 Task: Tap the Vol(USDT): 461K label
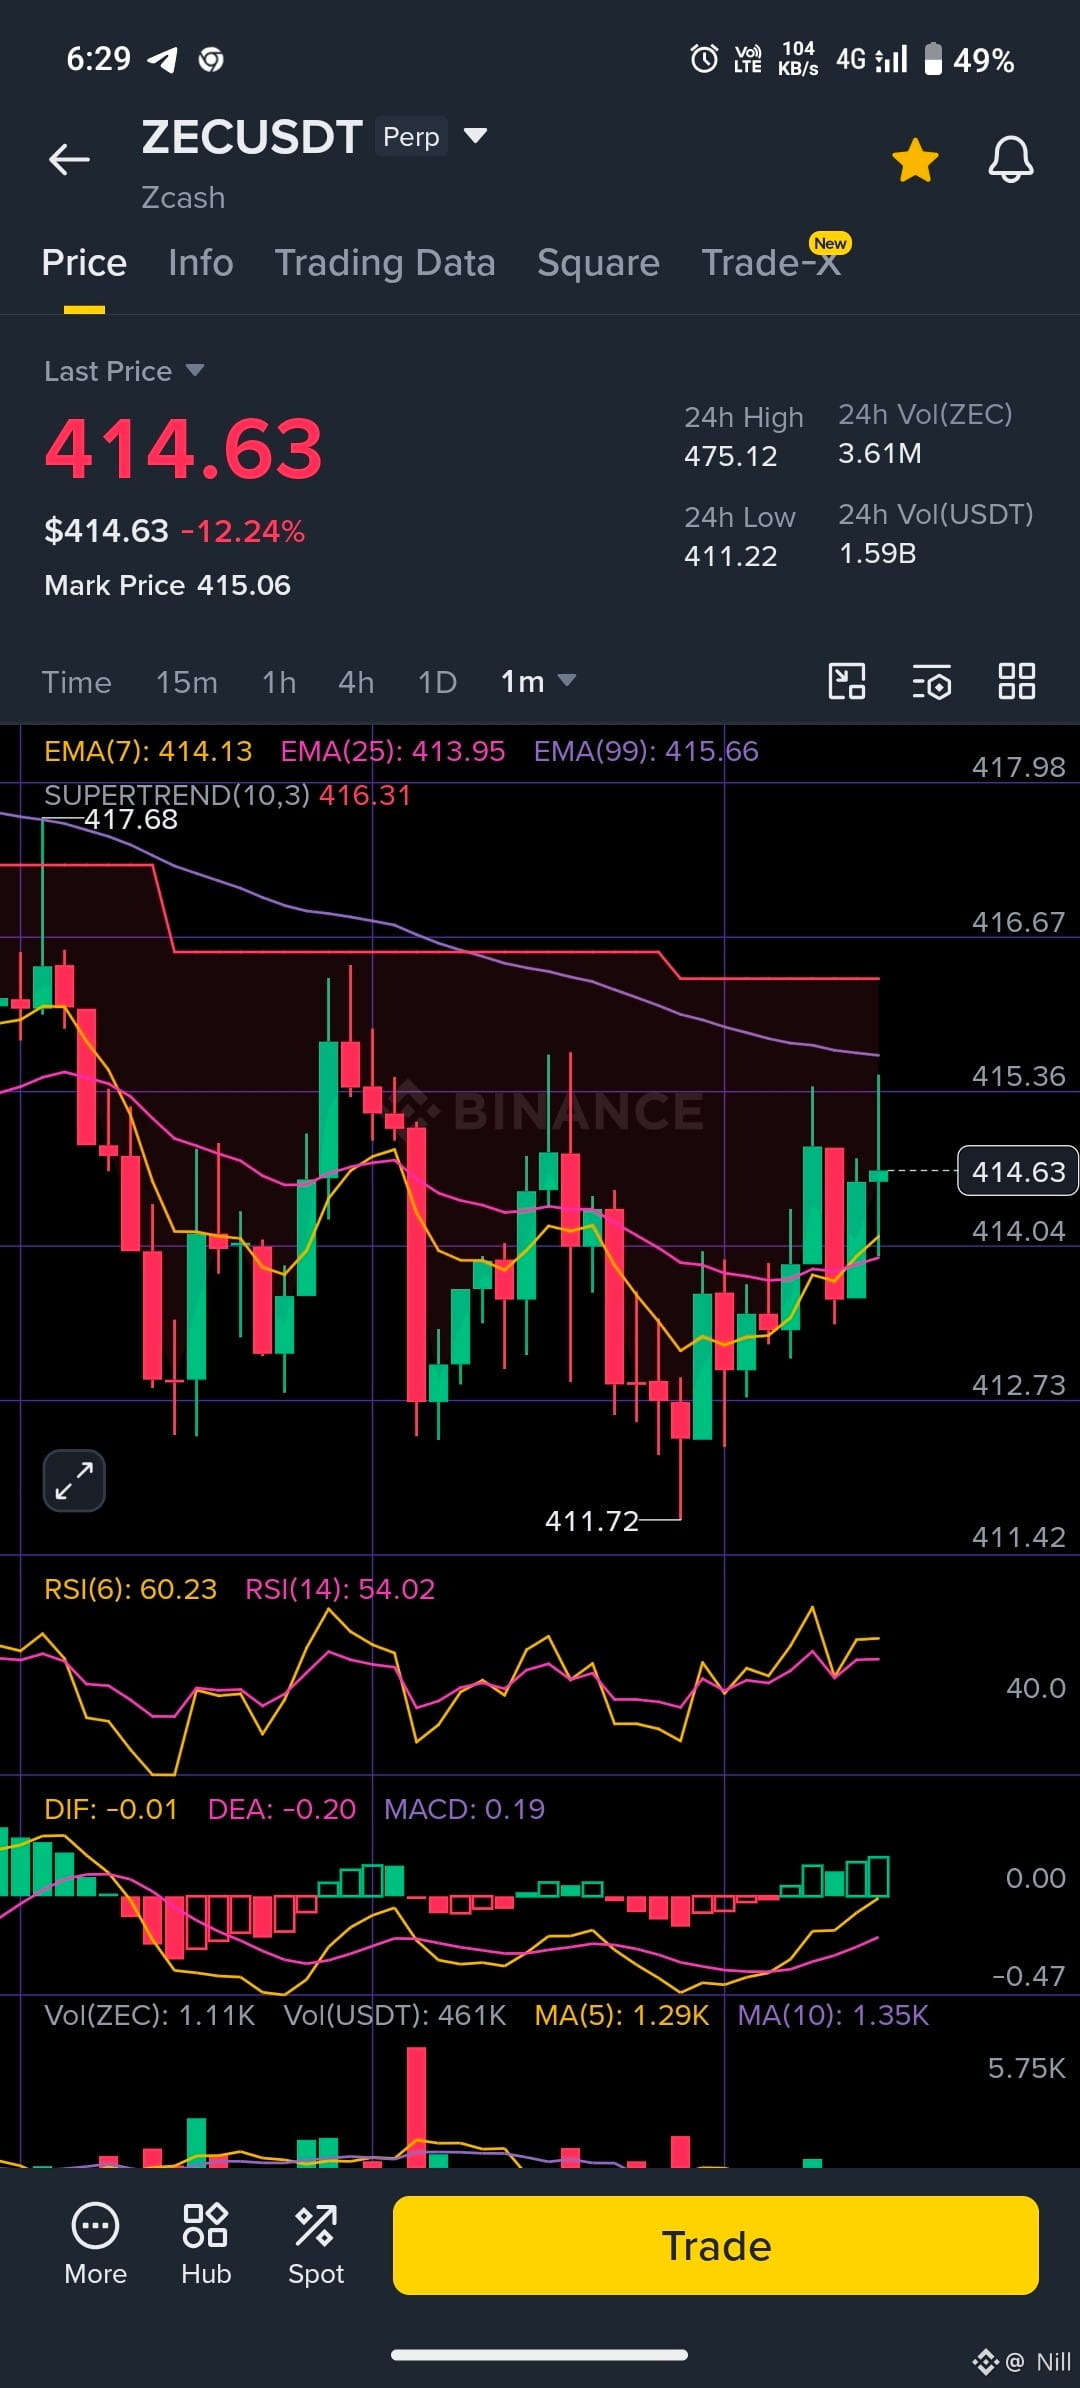(x=395, y=2015)
